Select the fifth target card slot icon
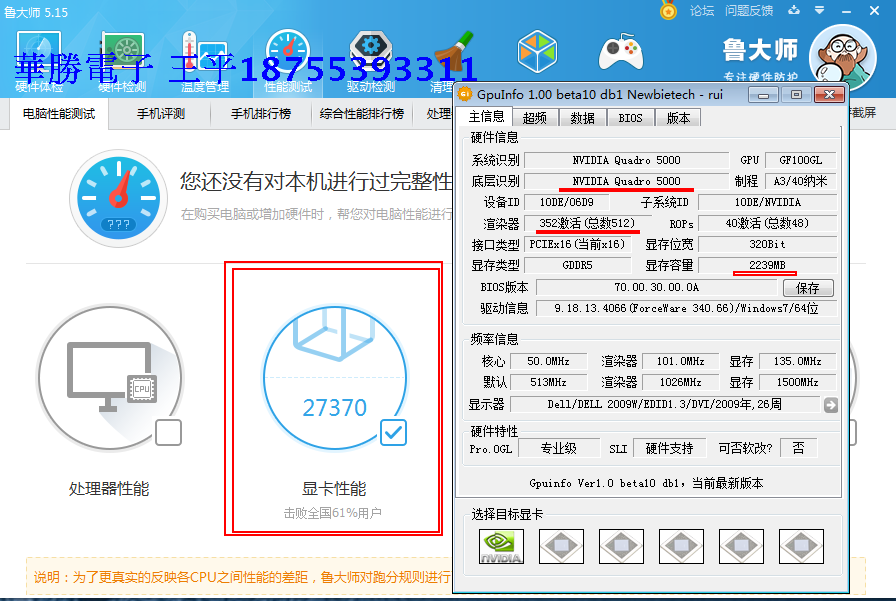The height and width of the screenshot is (601, 896). 741,547
